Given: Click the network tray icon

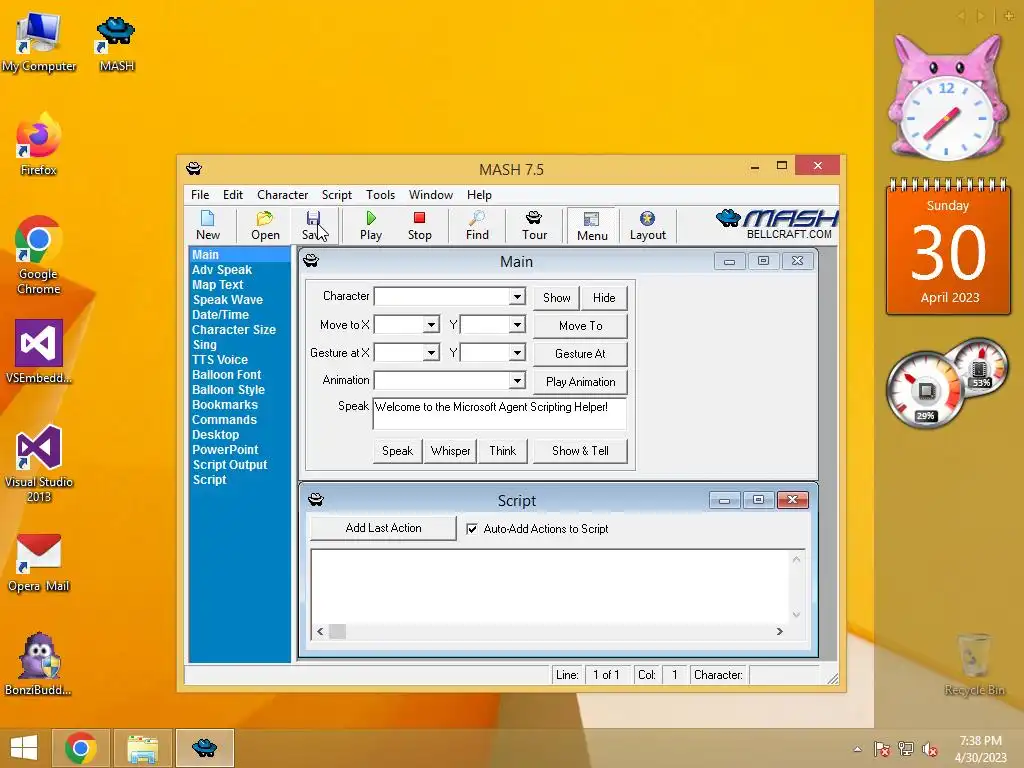Looking at the screenshot, I should 906,750.
